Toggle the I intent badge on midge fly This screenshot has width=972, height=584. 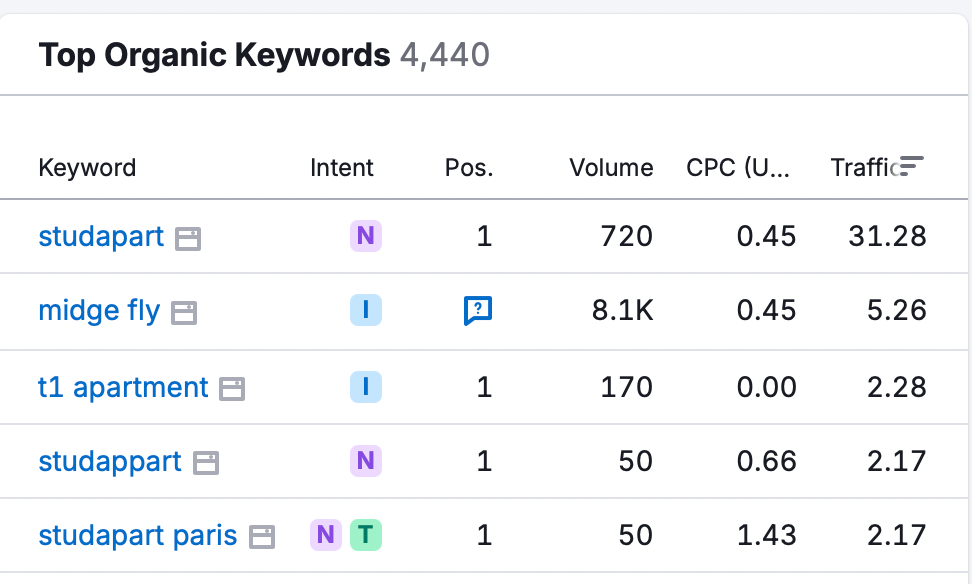click(365, 311)
